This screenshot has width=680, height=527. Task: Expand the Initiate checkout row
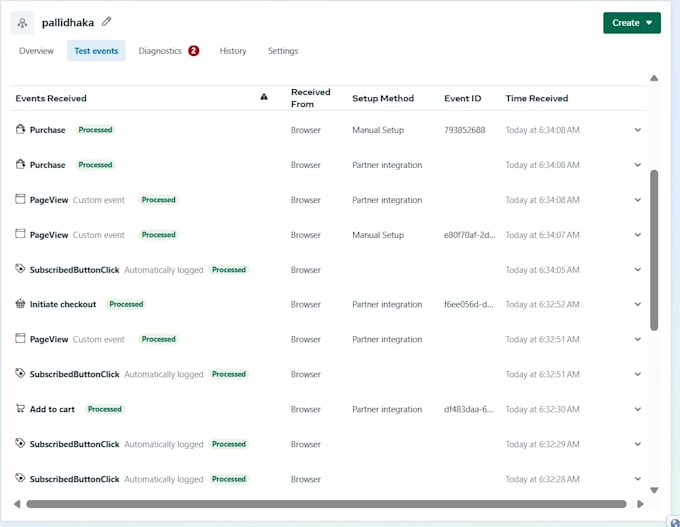pyautogui.click(x=638, y=304)
